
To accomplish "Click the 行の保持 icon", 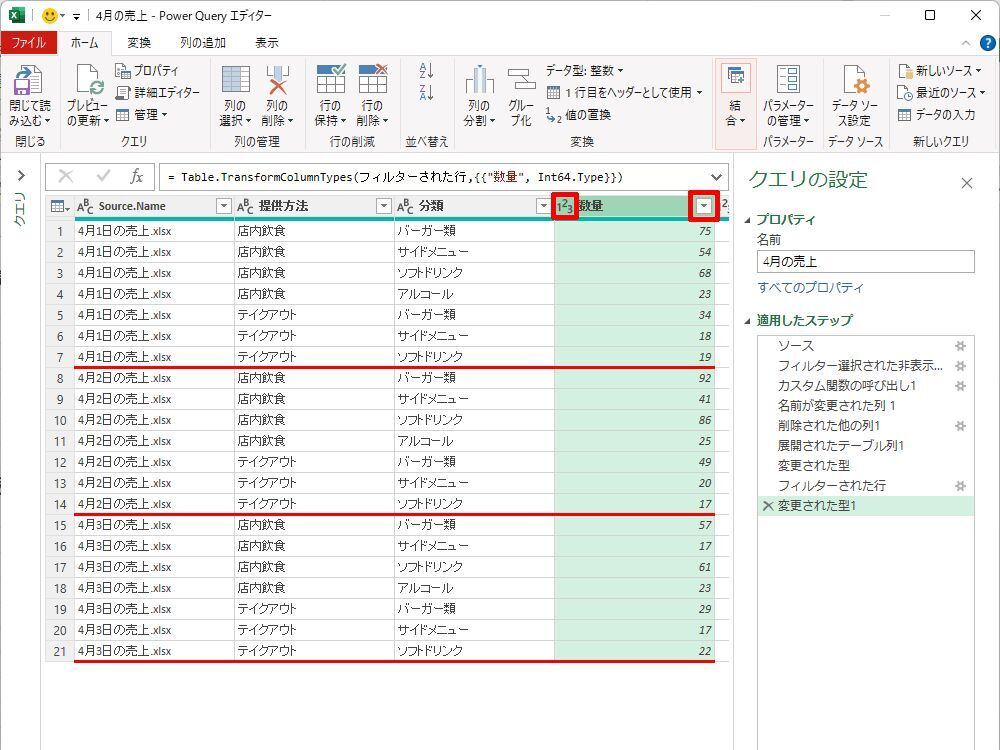I will click(330, 82).
